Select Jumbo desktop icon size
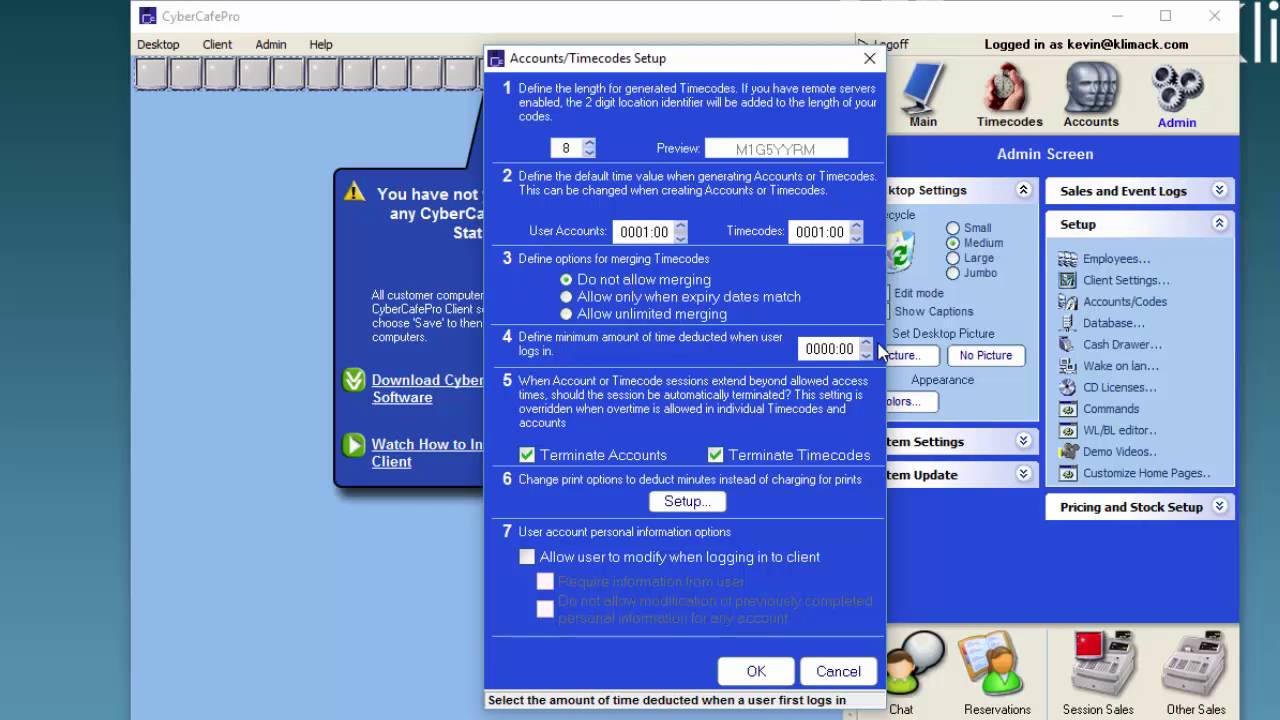The image size is (1280, 720). (x=953, y=273)
